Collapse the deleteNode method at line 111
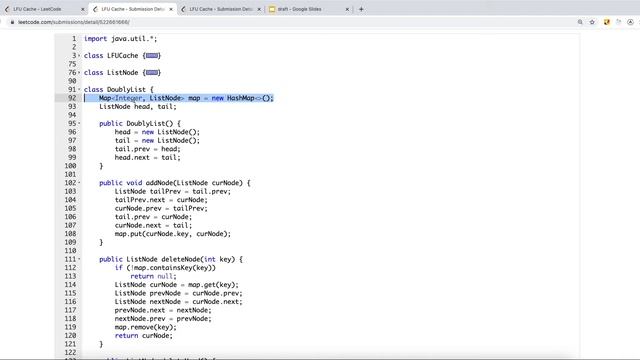The image size is (640, 360). coord(79,259)
